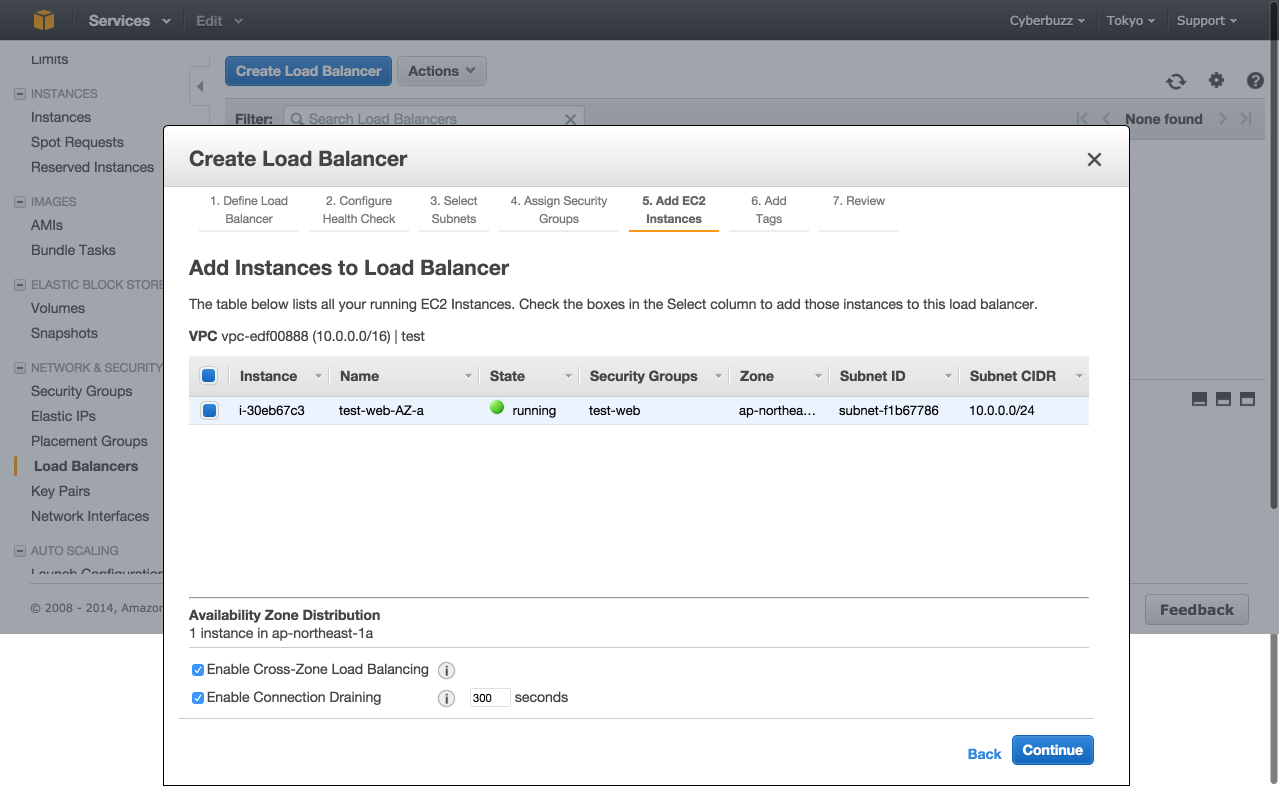Click the refresh icon in the toolbar
Viewport: 1279px width, 786px height.
click(x=1176, y=82)
